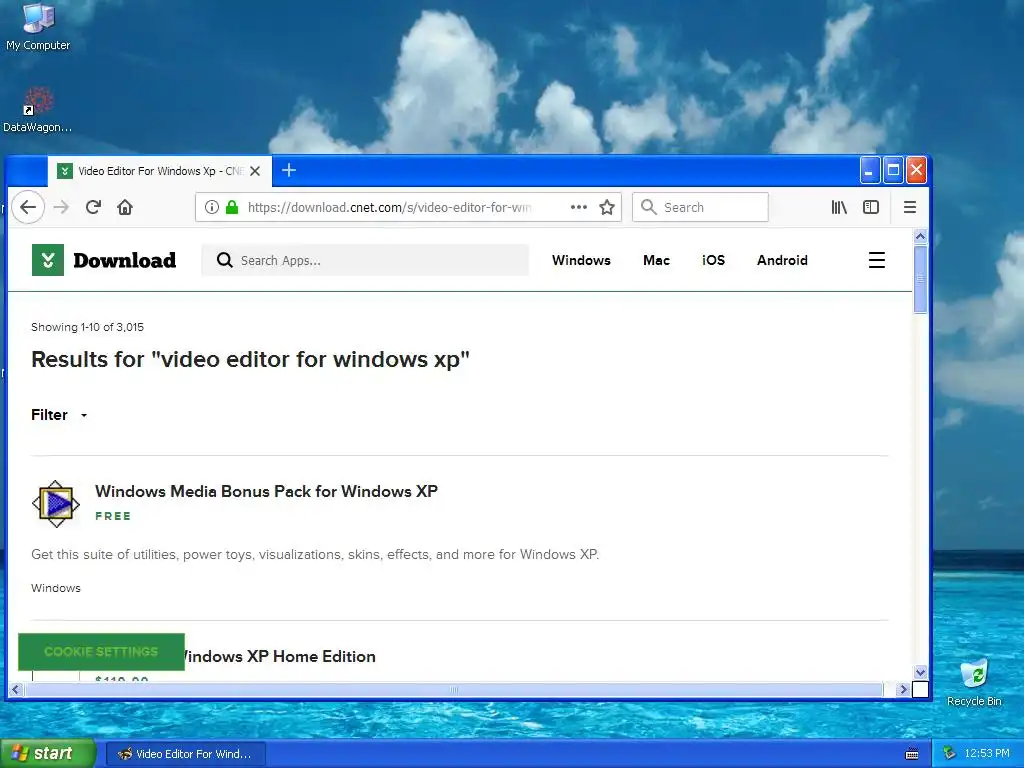Select the Recycle Bin desktop icon
Image resolution: width=1024 pixels, height=768 pixels.
pos(974,682)
